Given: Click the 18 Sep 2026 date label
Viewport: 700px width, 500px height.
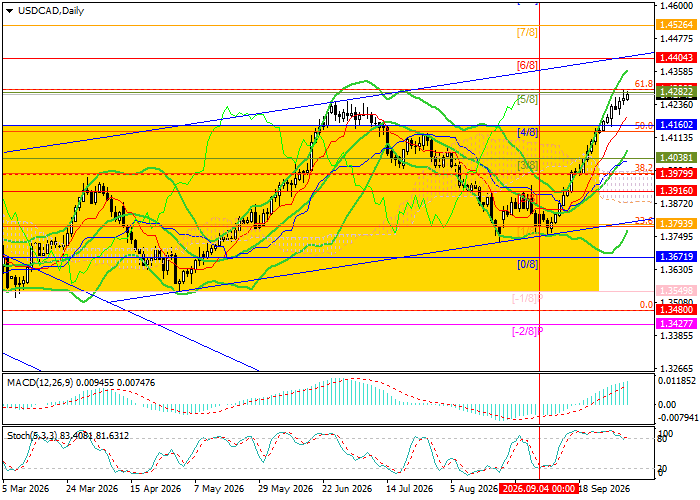Looking at the screenshot, I should click(x=604, y=488).
